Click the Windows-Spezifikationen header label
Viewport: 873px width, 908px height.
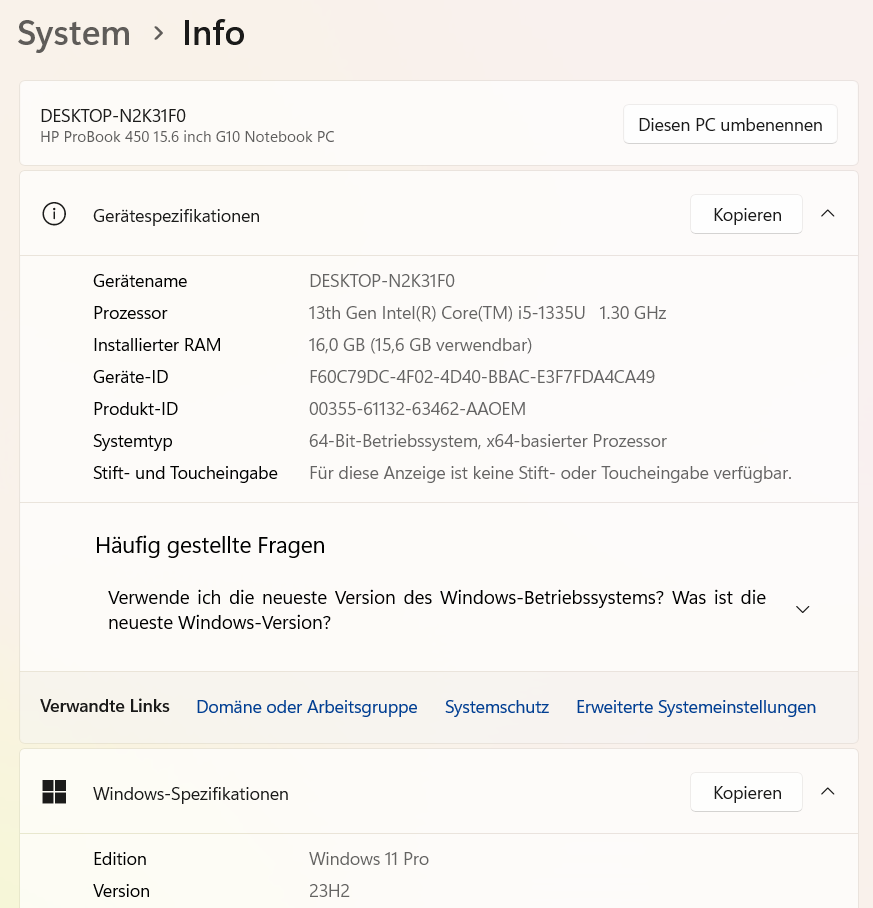(x=190, y=793)
